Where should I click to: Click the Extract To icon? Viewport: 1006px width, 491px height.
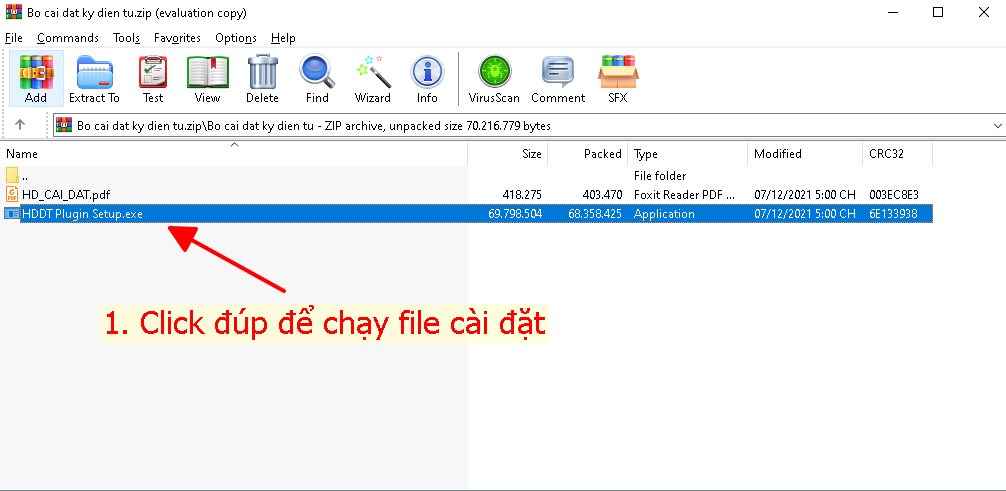(94, 78)
